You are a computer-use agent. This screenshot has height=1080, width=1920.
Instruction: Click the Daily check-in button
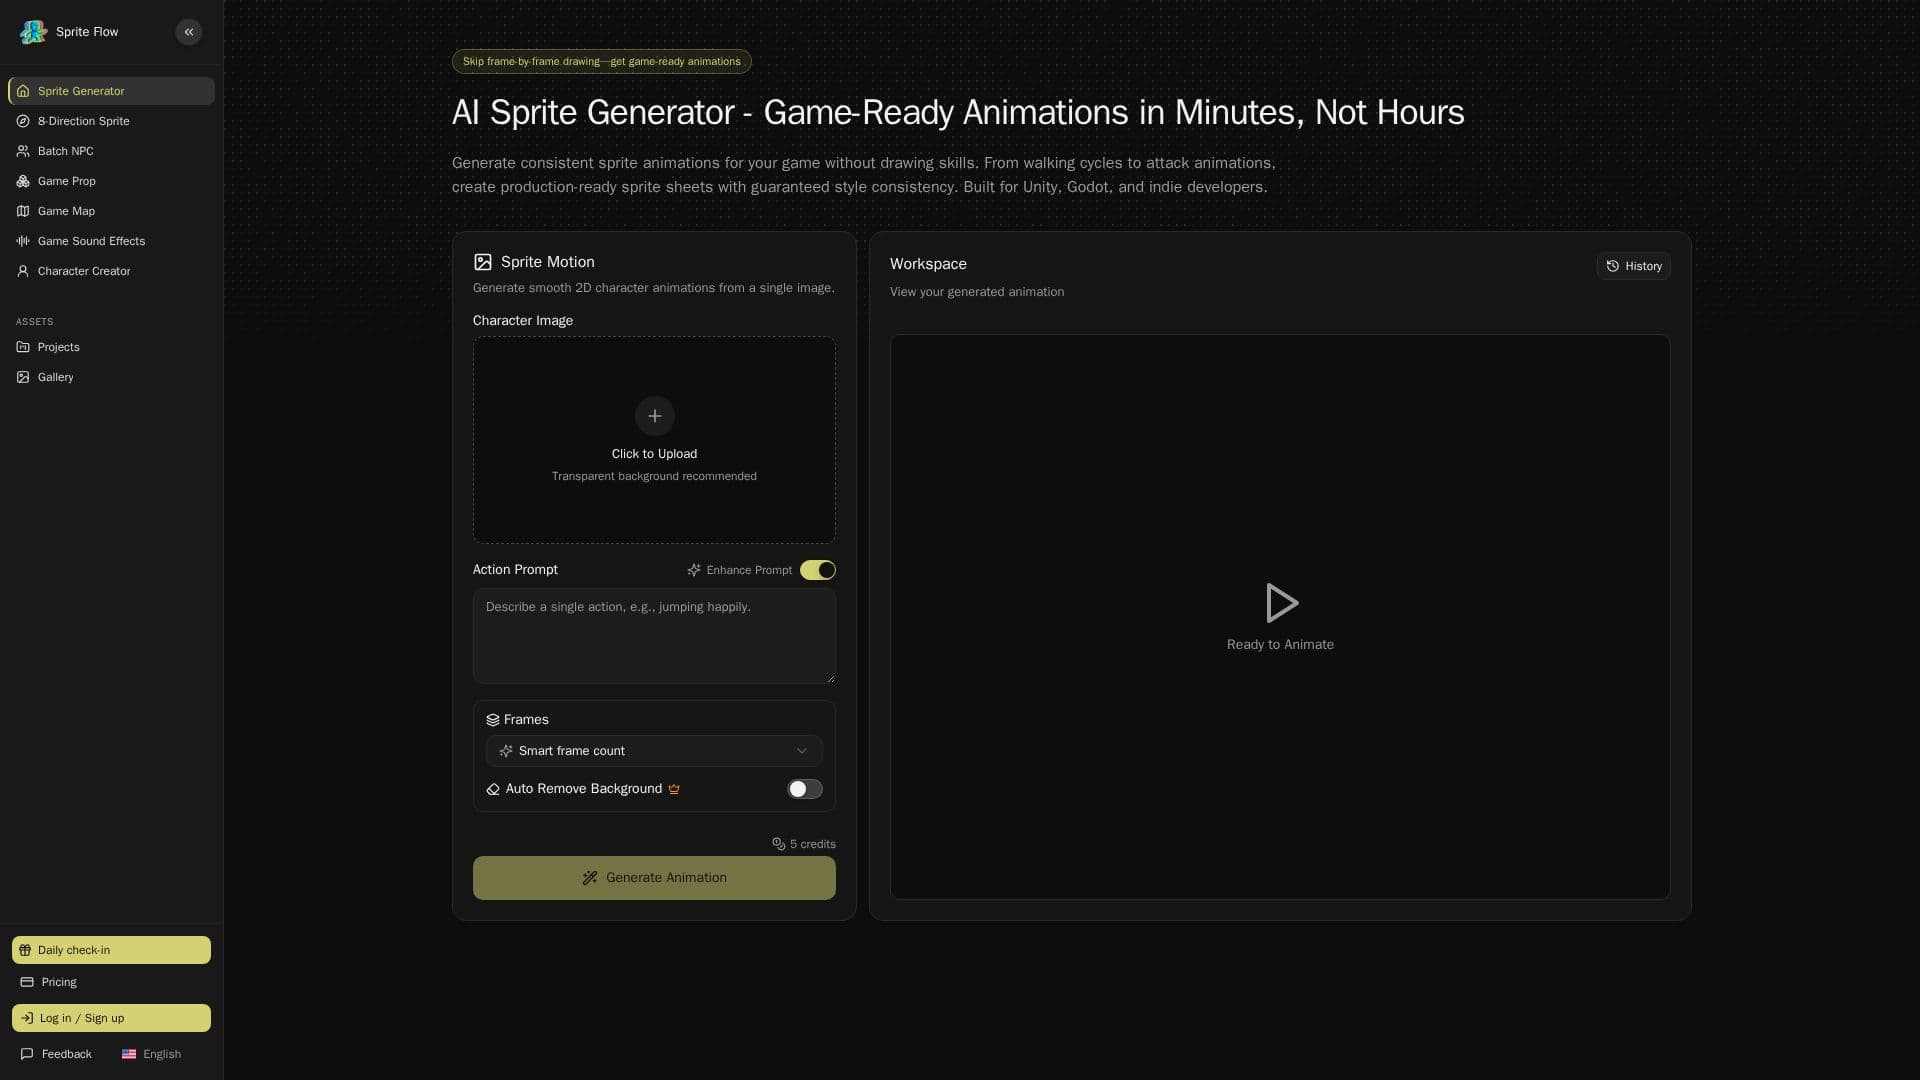(x=111, y=950)
